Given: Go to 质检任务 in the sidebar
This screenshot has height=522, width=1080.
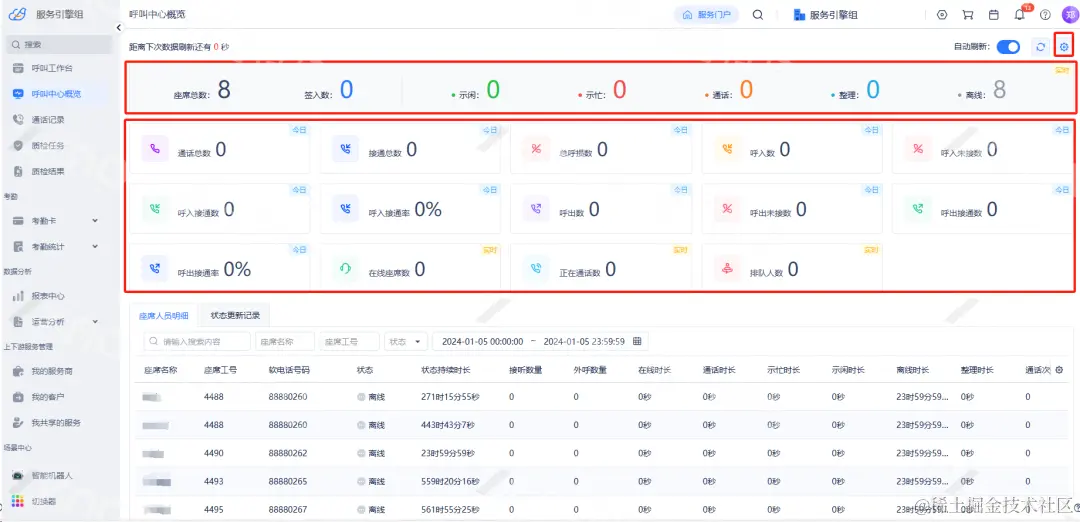Looking at the screenshot, I should pos(48,146).
